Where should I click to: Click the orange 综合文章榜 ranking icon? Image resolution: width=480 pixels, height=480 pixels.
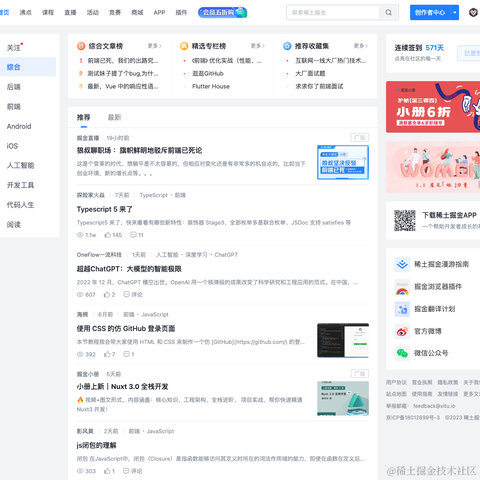click(x=81, y=46)
